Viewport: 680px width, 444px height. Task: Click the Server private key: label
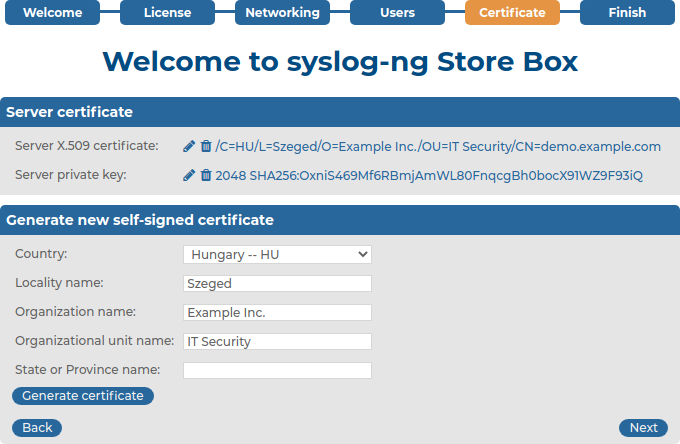71,175
